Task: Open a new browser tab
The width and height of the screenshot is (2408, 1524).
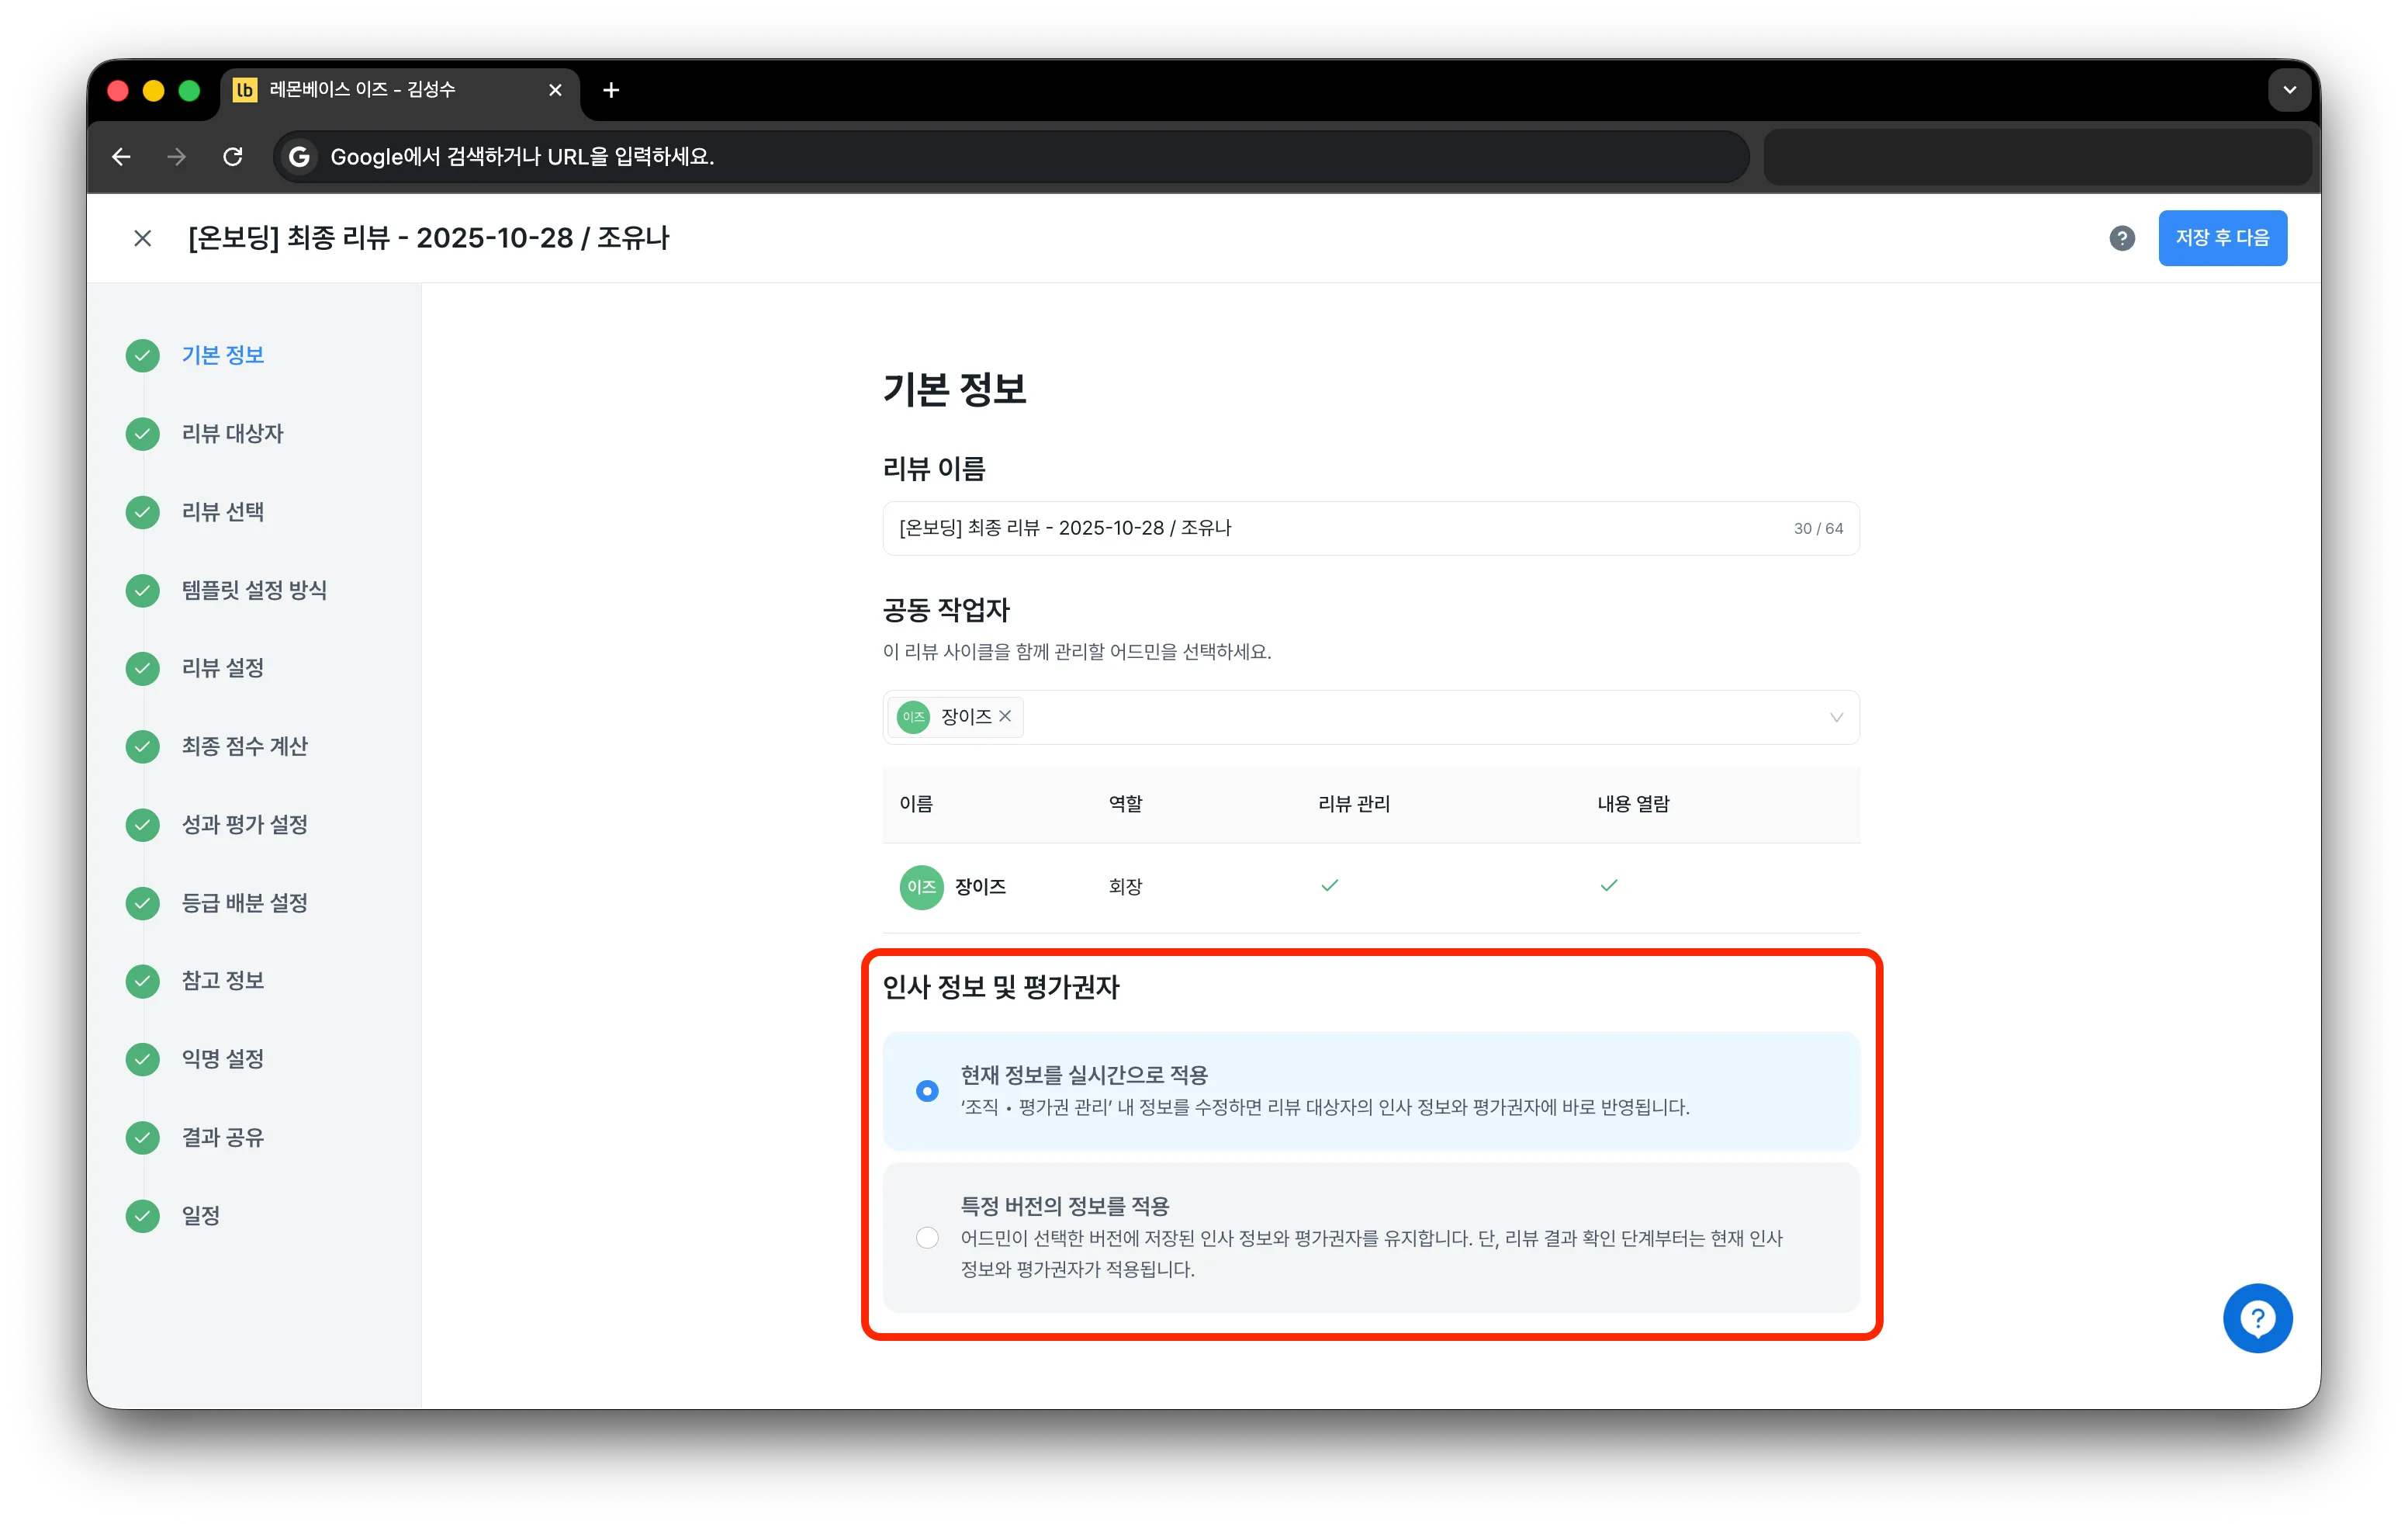Action: pos(611,90)
